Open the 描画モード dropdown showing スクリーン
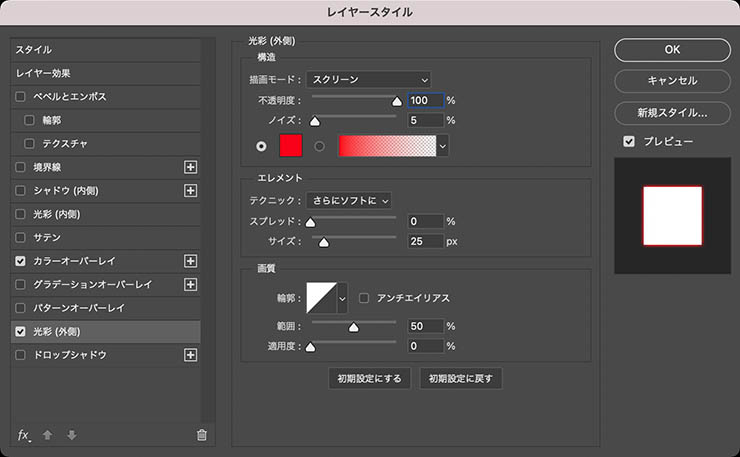 [x=369, y=79]
